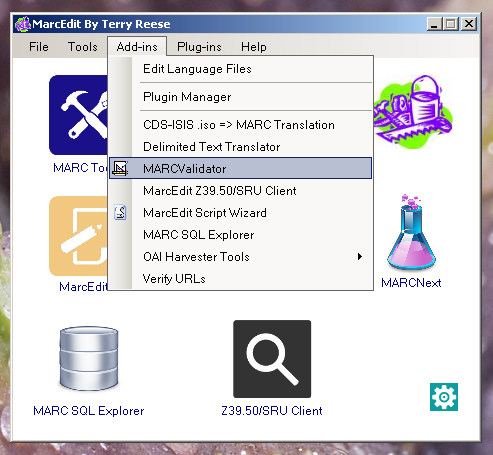Image resolution: width=493 pixels, height=455 pixels.
Task: Open the Tools menu
Action: (83, 47)
